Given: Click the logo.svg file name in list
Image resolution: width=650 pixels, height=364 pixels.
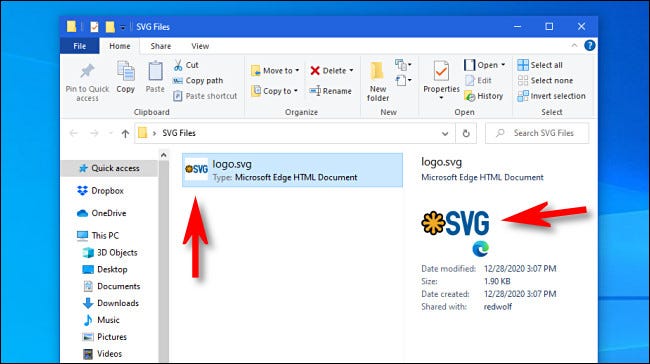Looking at the screenshot, I should pos(232,164).
